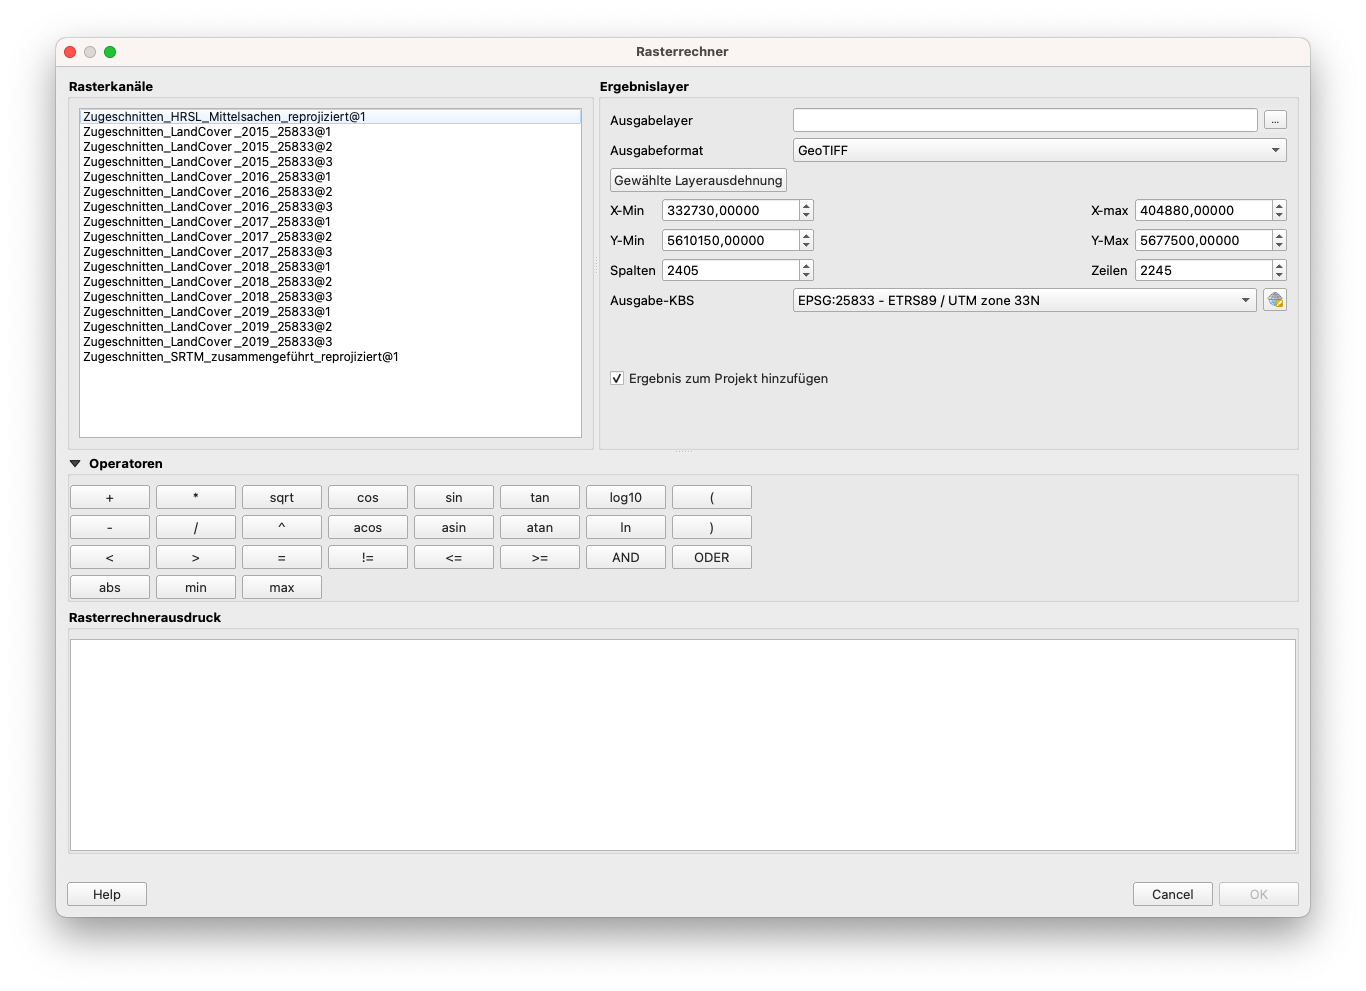This screenshot has width=1366, height=991.
Task: Select Zugeschnitten_SRTM_zusammengeführt_reprojiziert@1 band
Action: [x=330, y=357]
